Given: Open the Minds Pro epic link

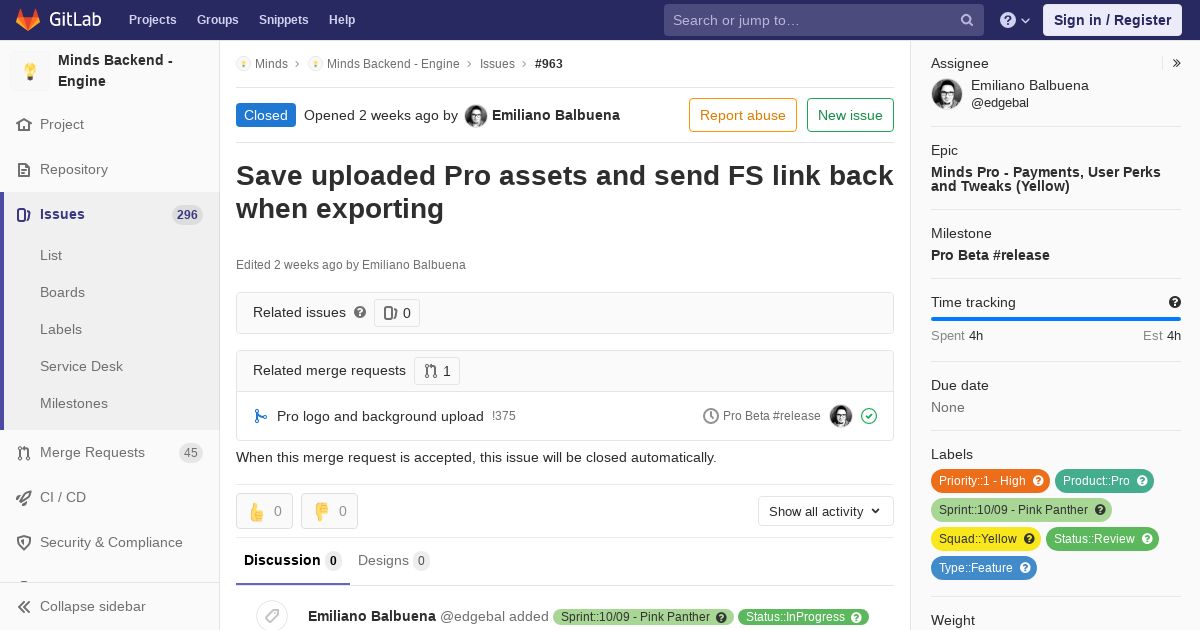Looking at the screenshot, I should pos(1046,179).
